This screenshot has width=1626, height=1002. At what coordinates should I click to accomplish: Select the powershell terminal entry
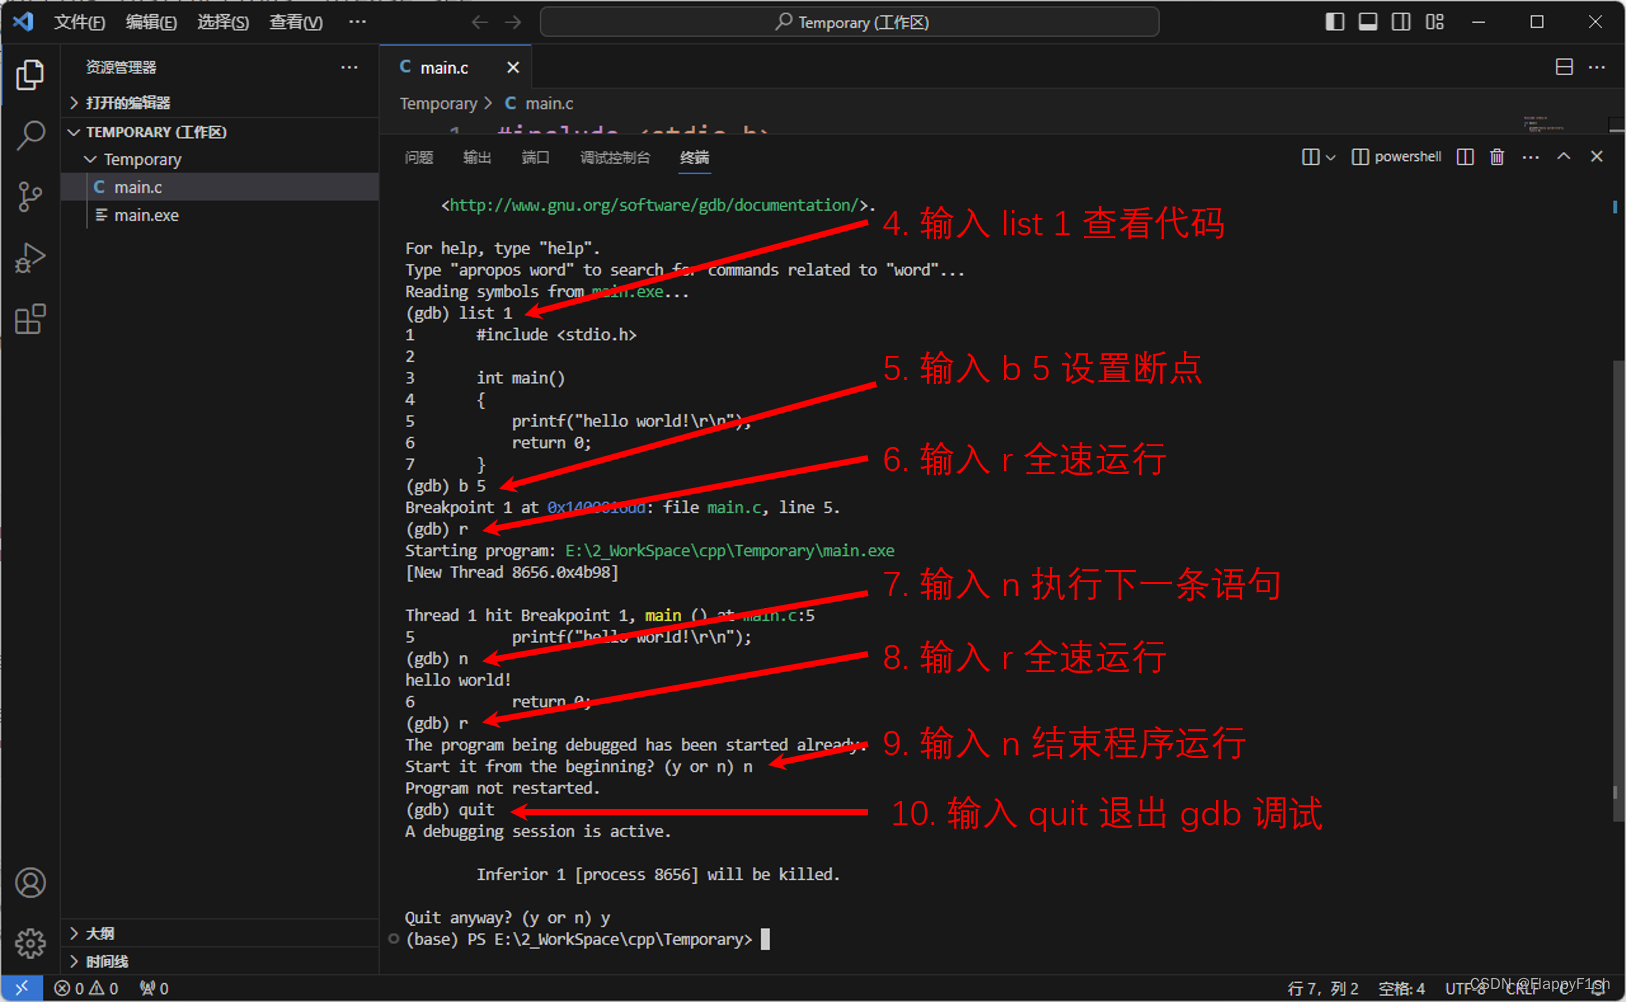[x=1397, y=157]
